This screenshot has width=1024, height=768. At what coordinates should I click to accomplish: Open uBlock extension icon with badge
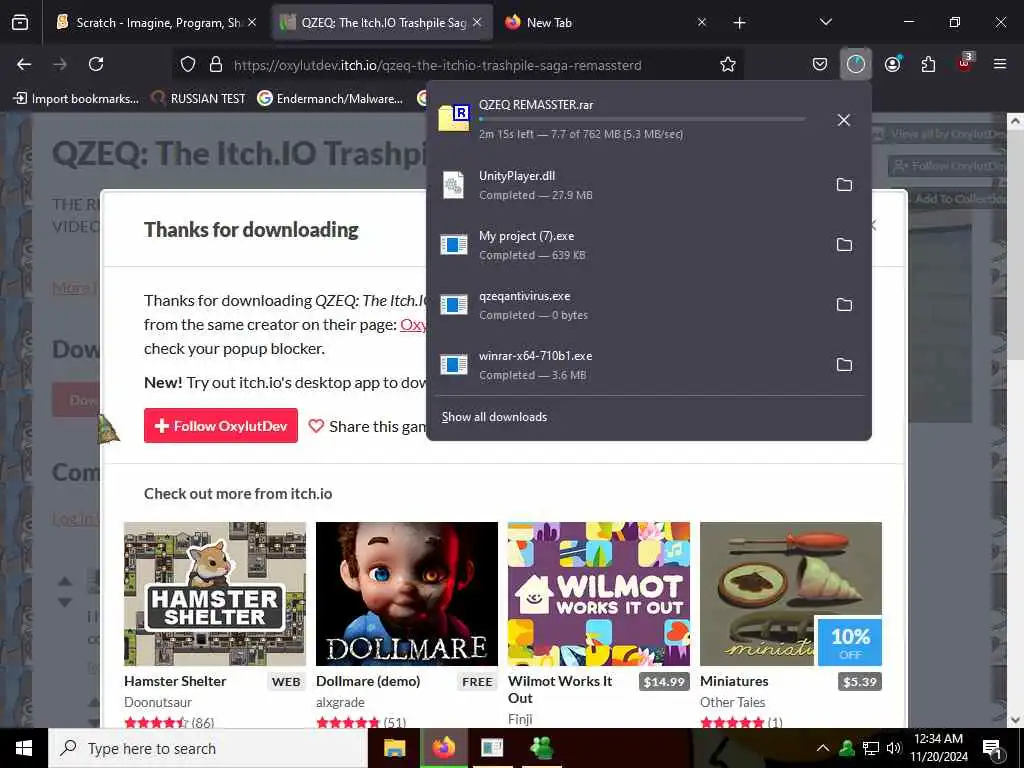965,63
